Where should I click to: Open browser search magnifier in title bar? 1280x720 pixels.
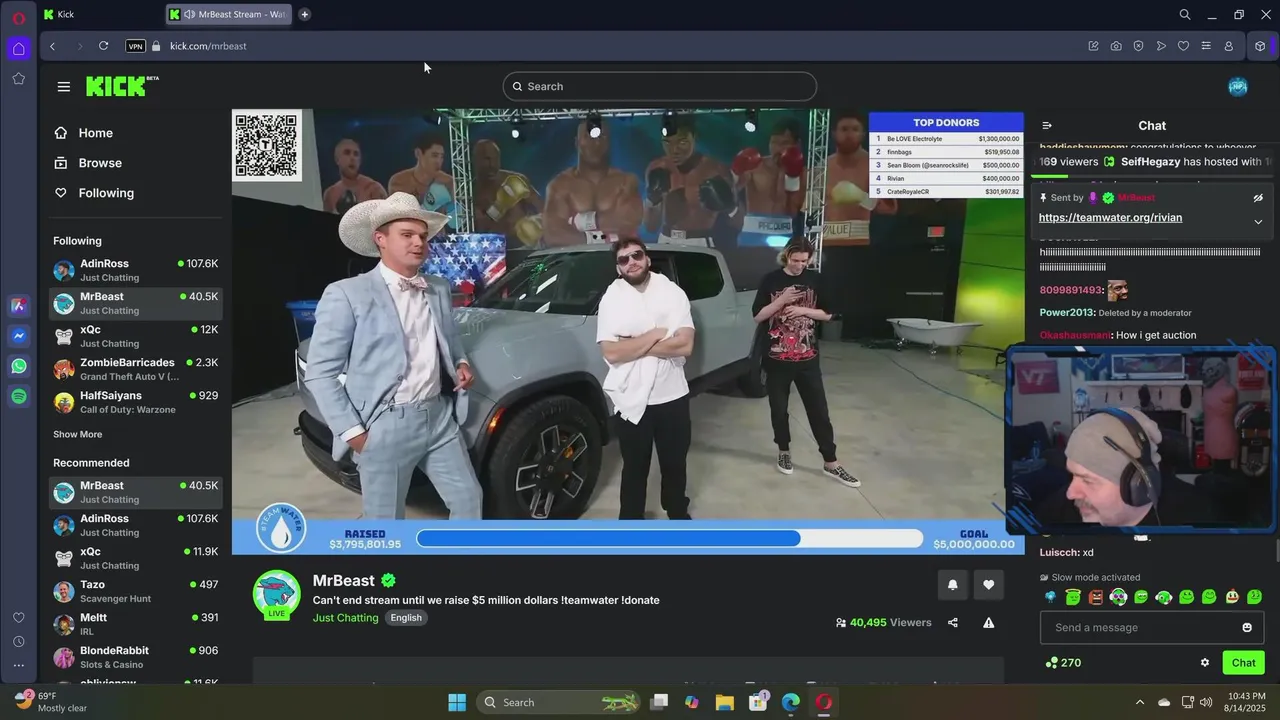tap(1185, 14)
